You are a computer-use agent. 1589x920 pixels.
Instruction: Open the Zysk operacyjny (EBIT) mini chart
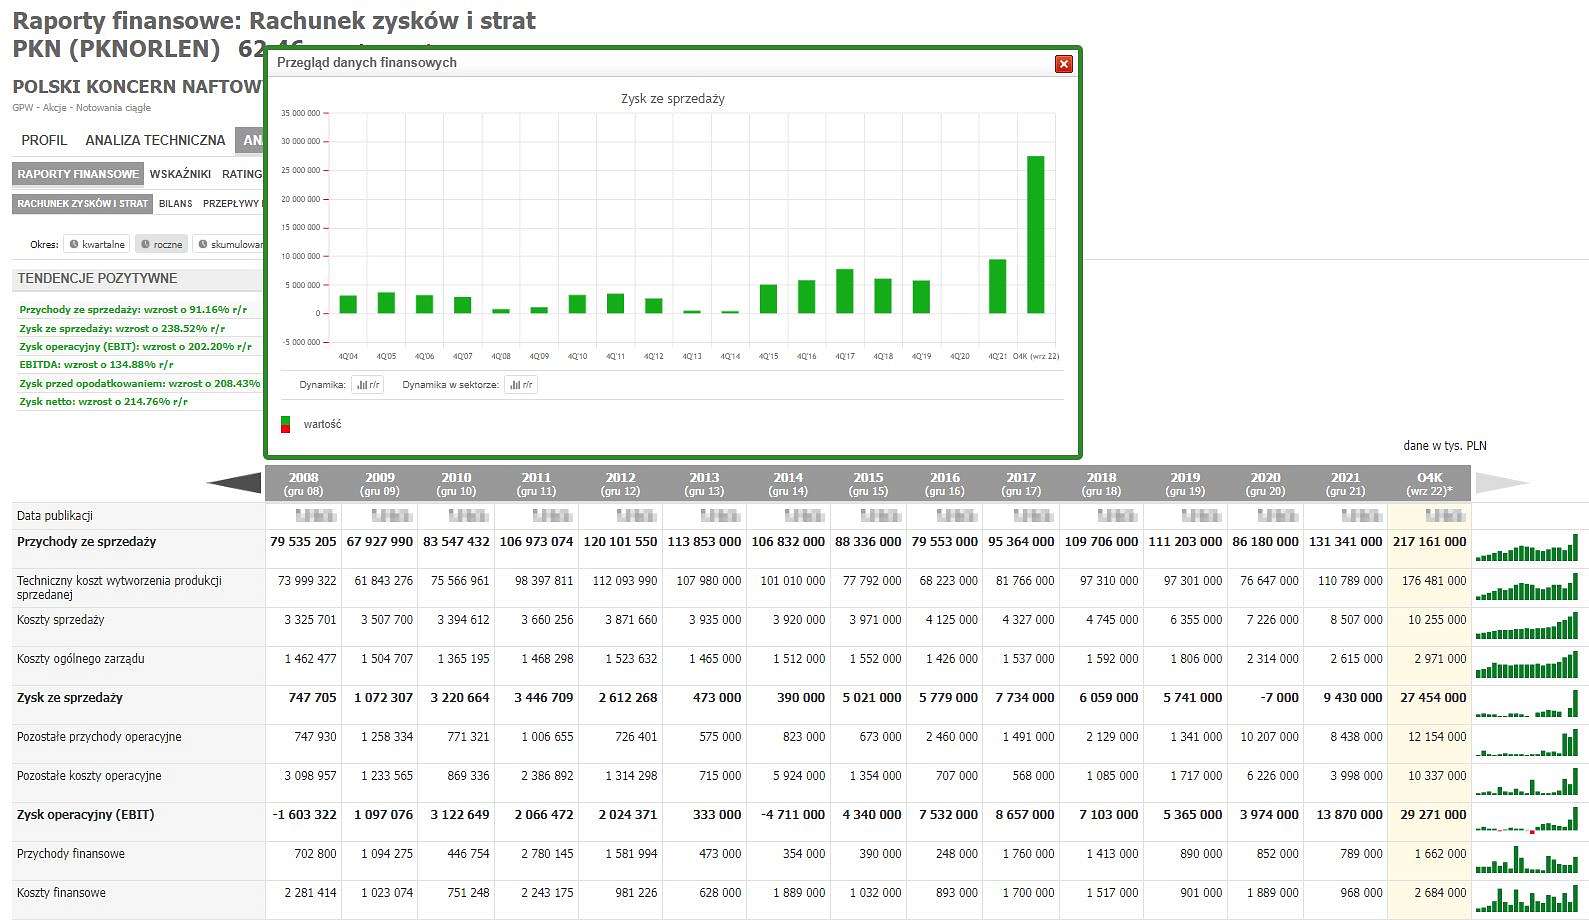1527,821
